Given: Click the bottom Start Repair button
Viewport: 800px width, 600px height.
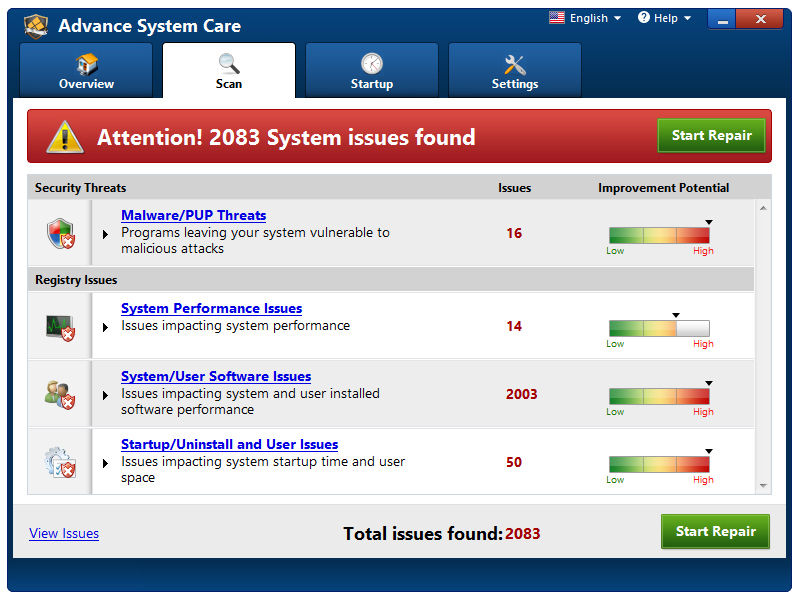Looking at the screenshot, I should coord(715,531).
